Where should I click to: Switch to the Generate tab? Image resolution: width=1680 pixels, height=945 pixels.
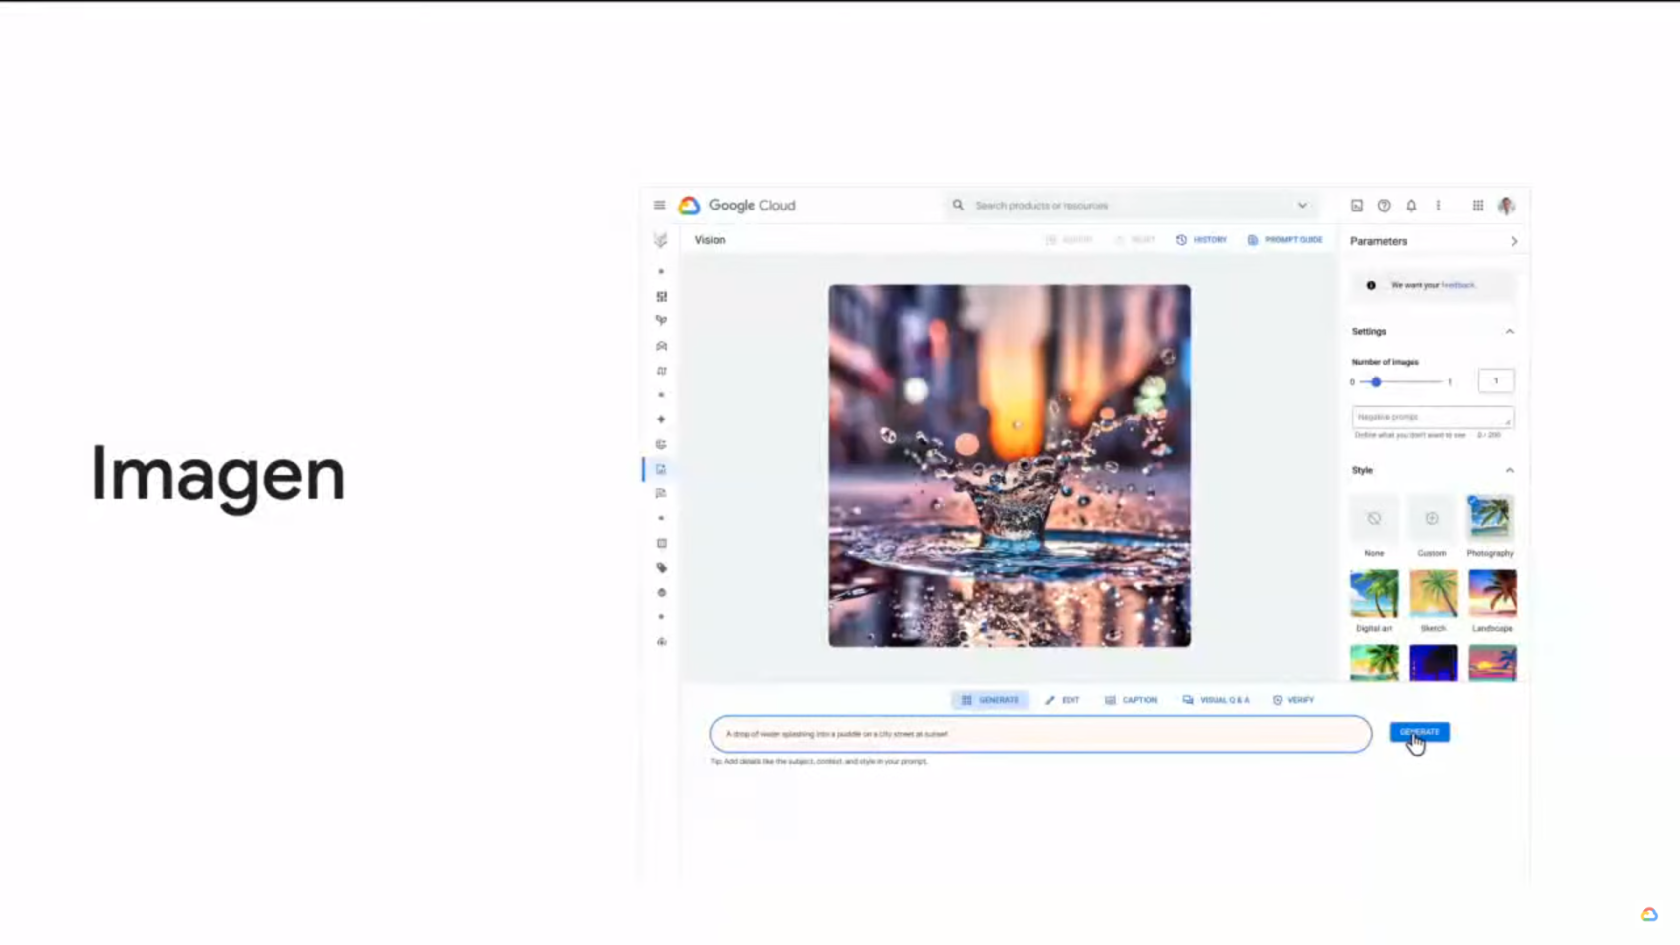(x=990, y=700)
